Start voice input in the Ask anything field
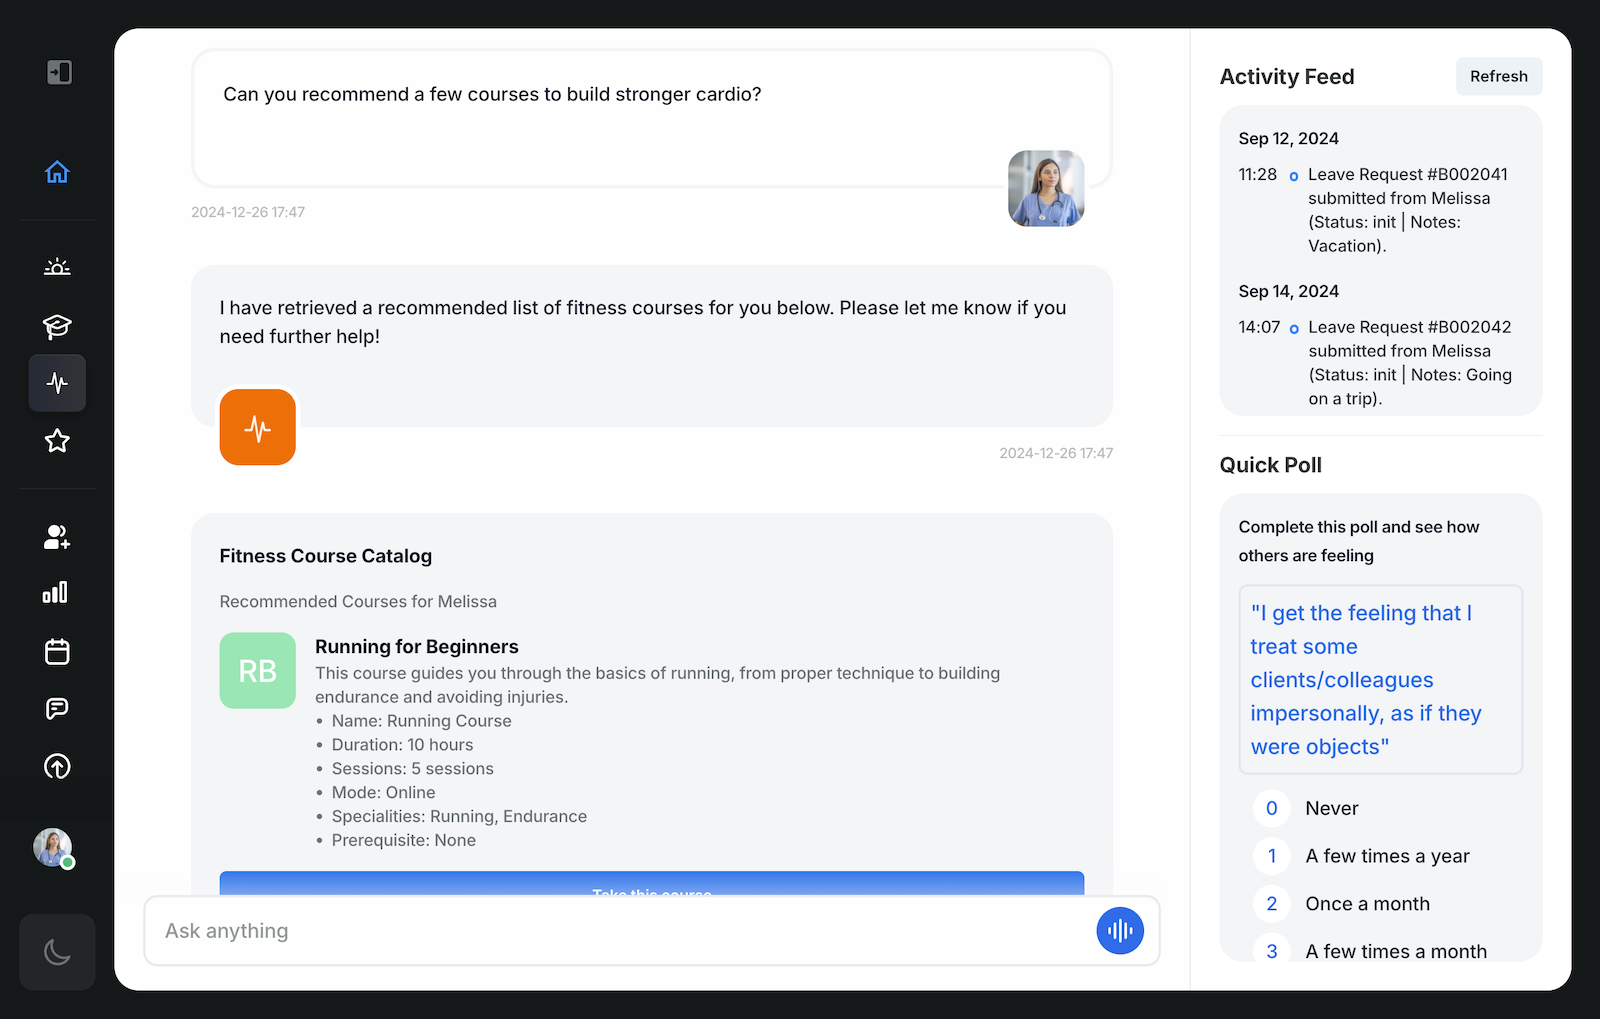This screenshot has height=1019, width=1600. pos(1119,930)
